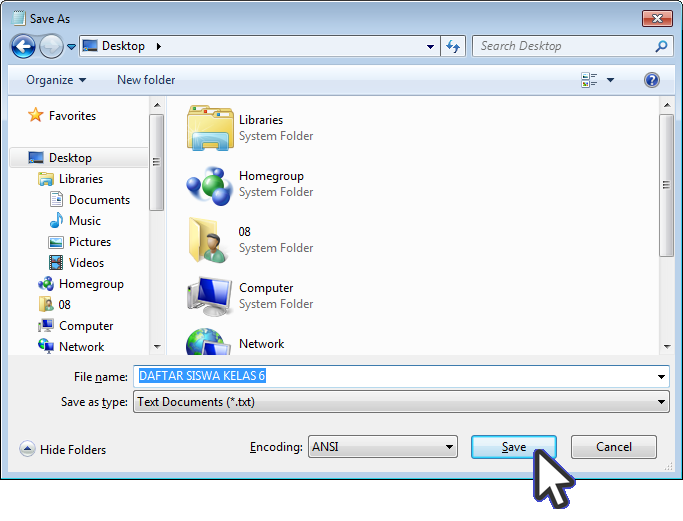This screenshot has width=683, height=521.
Task: Click the greyed Forward arrow button
Action: [x=51, y=46]
